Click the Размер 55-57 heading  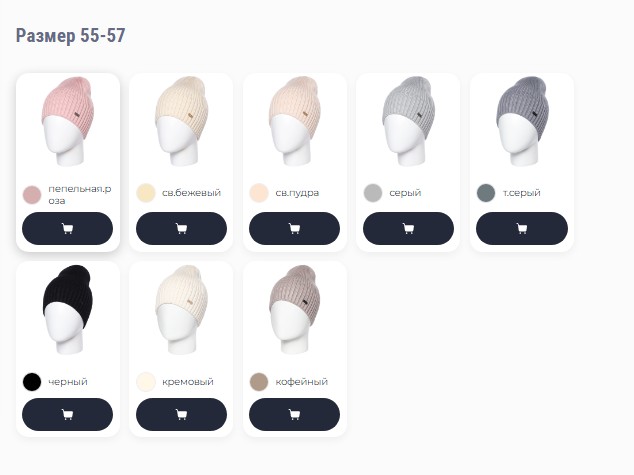click(x=70, y=35)
